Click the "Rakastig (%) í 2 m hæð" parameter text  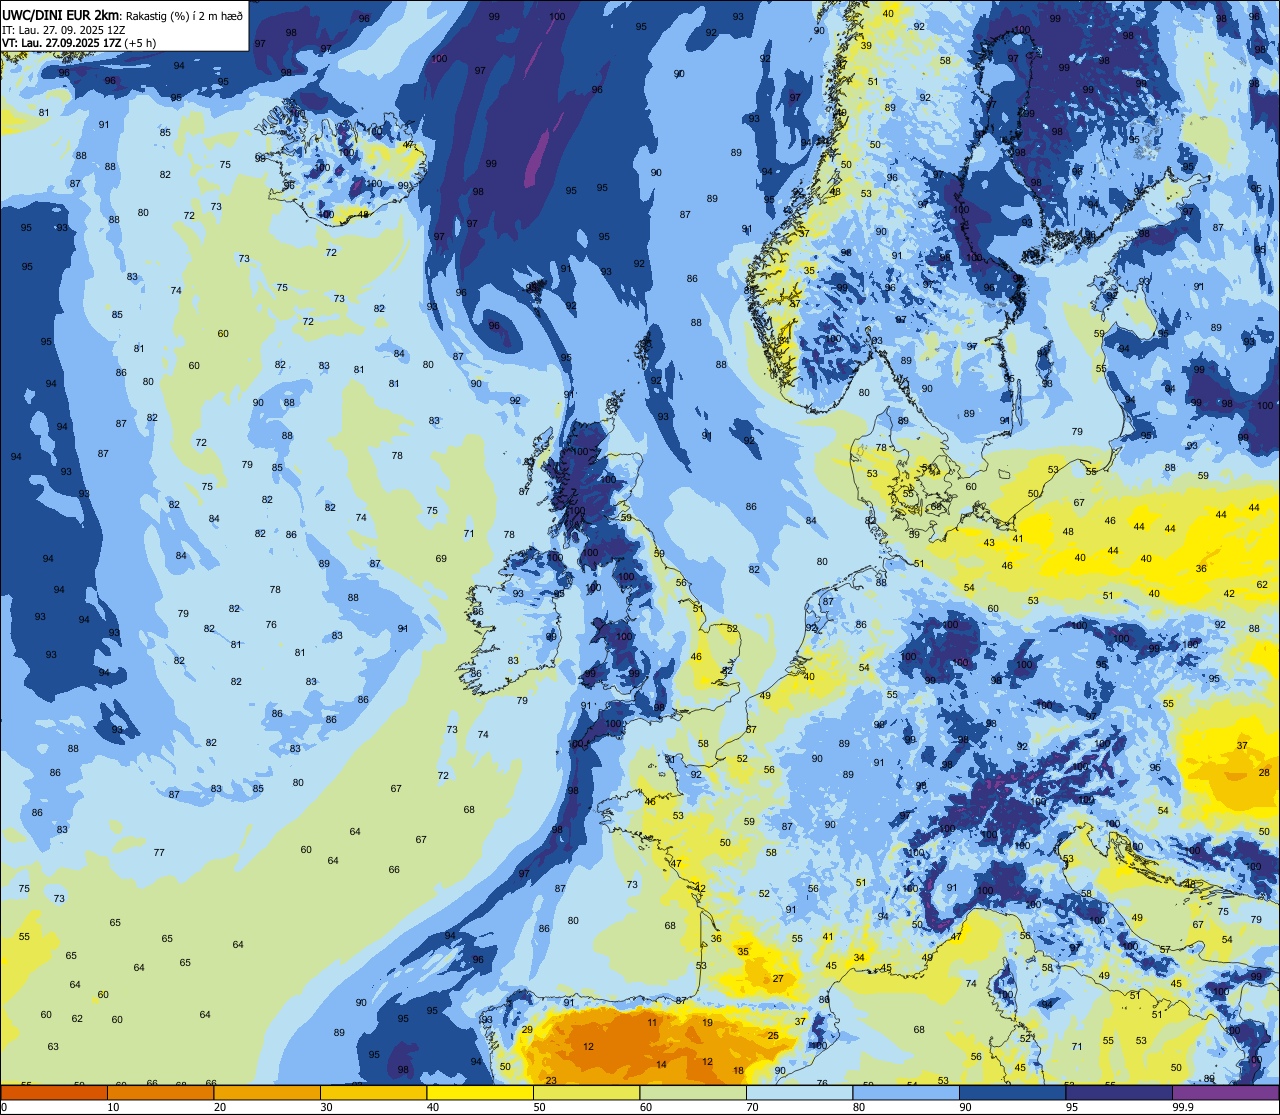click(184, 15)
